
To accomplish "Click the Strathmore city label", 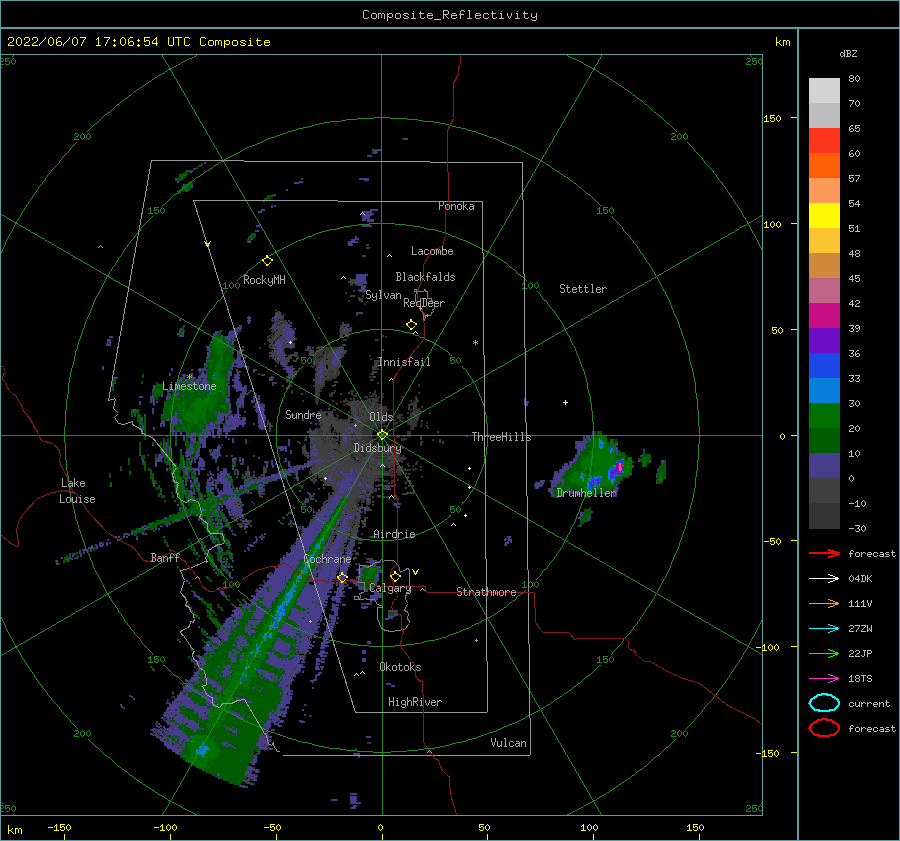I will (486, 592).
